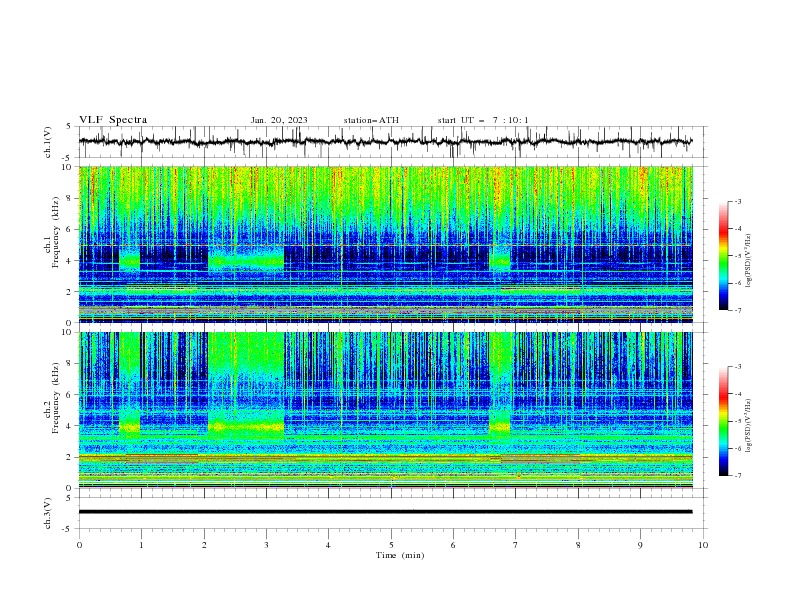Viewport: 792px width, 612px height.
Task: Click the upper colorbar for ch.1 PSD
Action: click(x=723, y=256)
